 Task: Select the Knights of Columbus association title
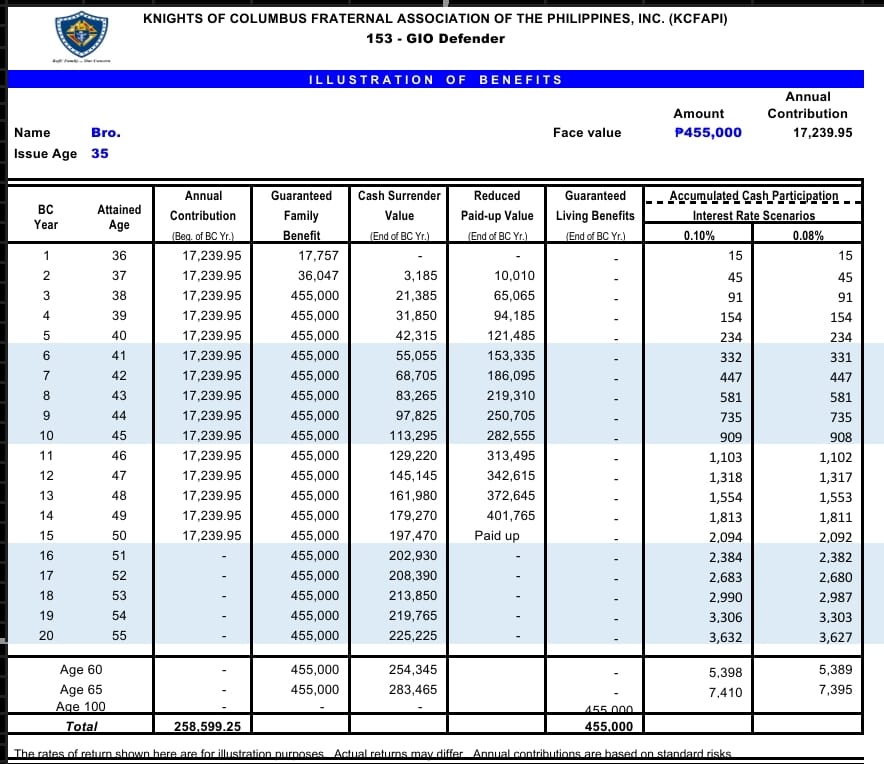(435, 19)
